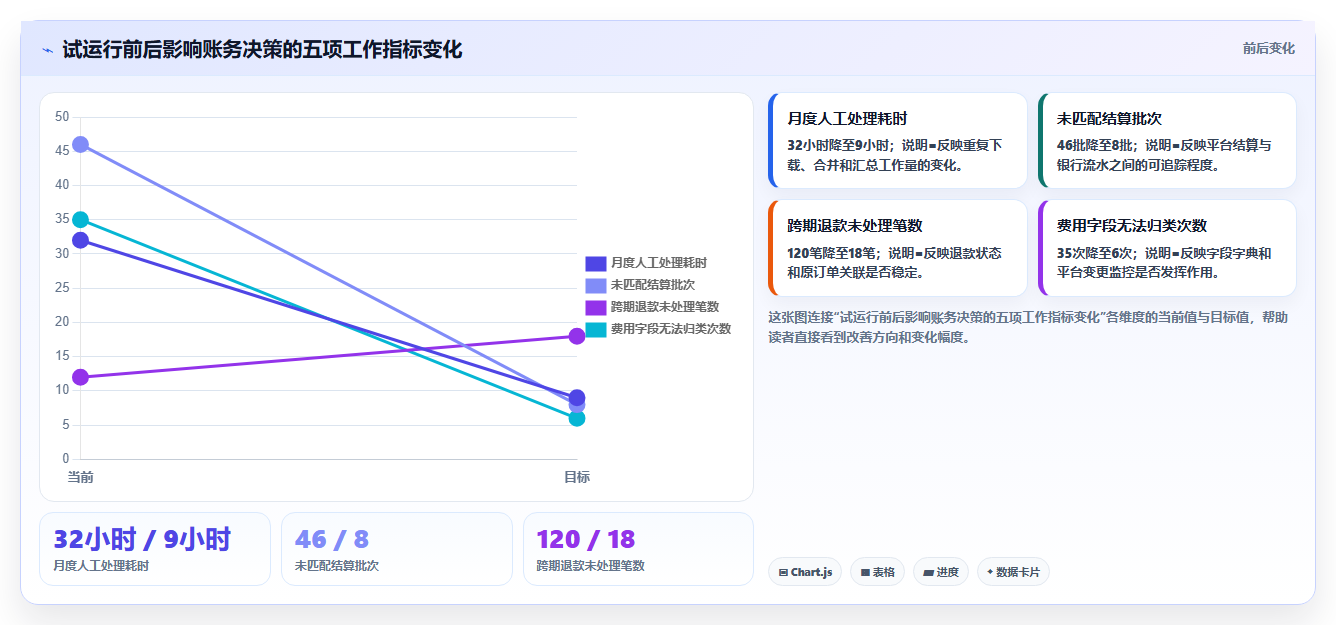Click 跨期退款未处理笔数 label under 120 / 18
This screenshot has height=625, width=1336.
pyautogui.click(x=591, y=566)
